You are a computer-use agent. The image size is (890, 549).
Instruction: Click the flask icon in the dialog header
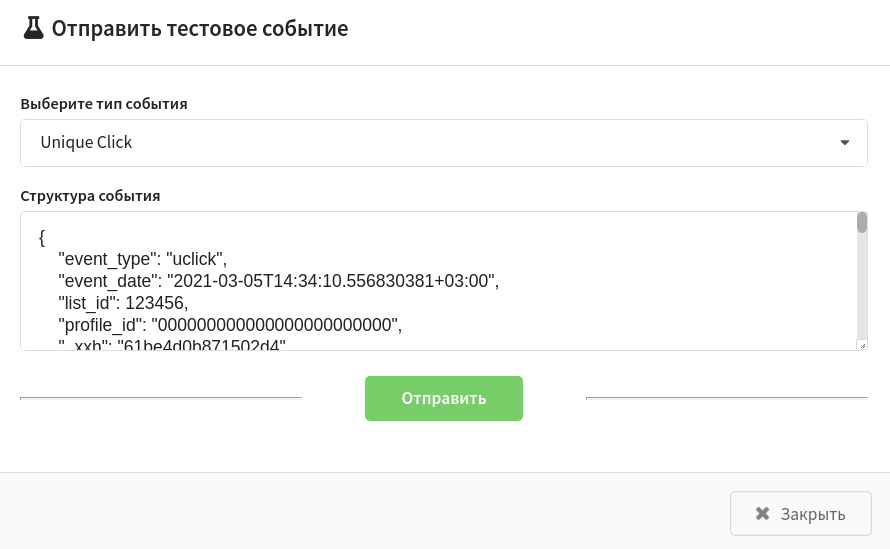tap(33, 28)
